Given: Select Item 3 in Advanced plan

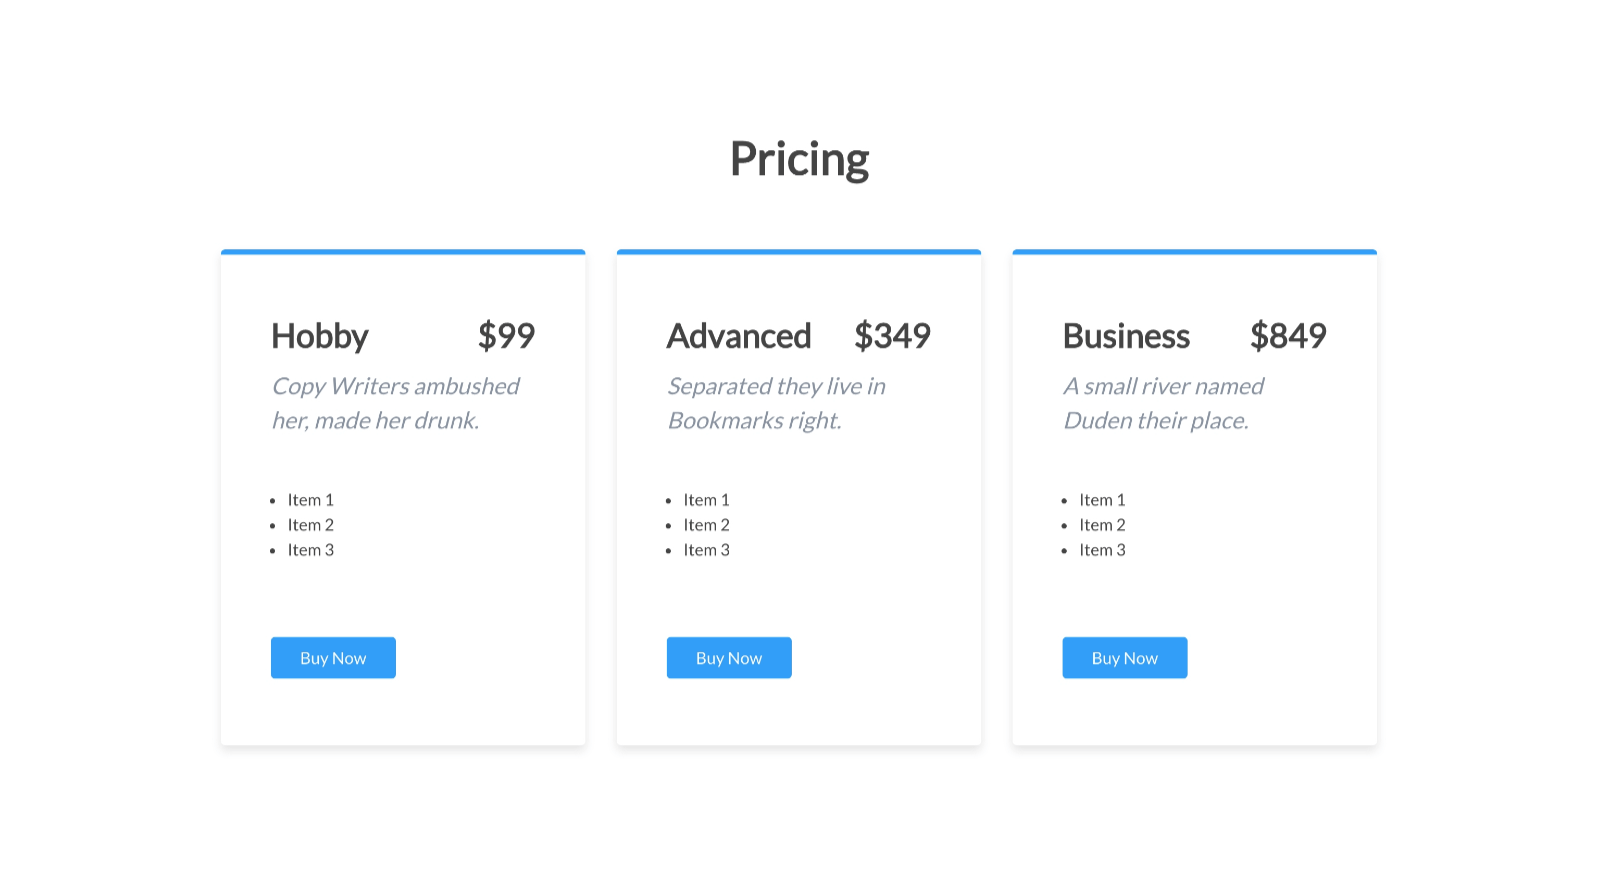Looking at the screenshot, I should [x=706, y=549].
